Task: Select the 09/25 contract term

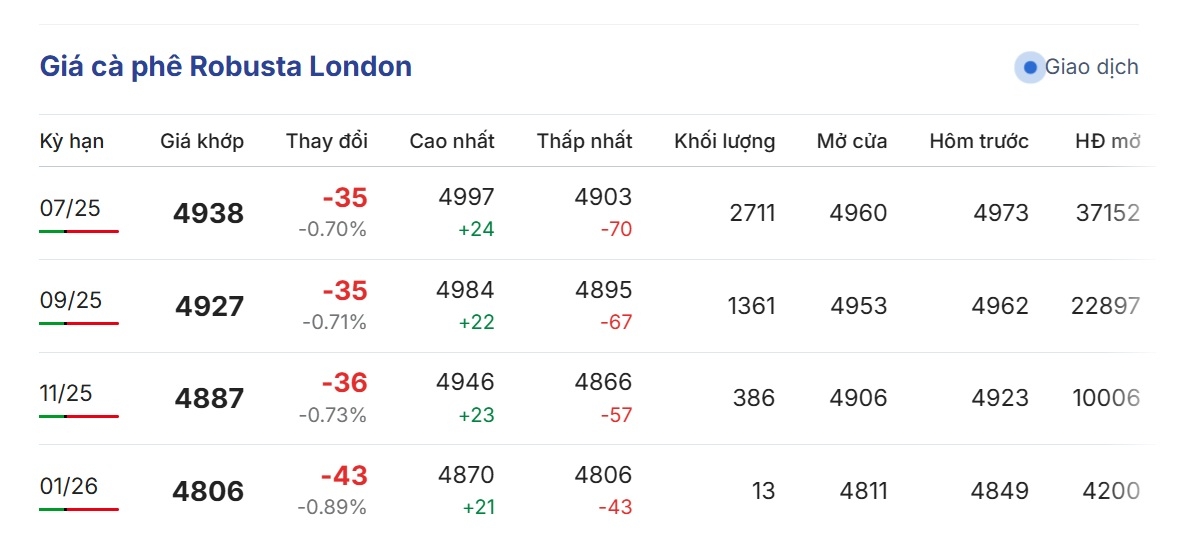Action: coord(71,300)
